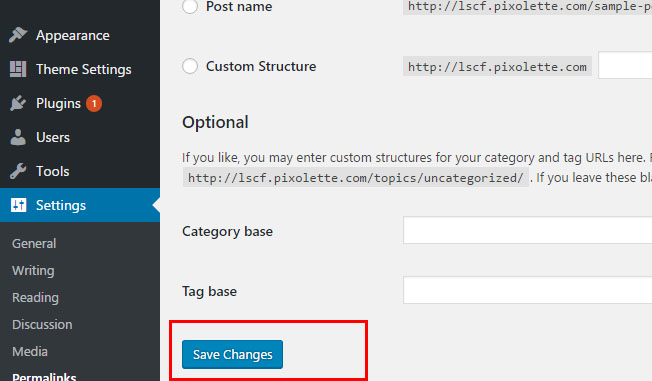Open Media settings submenu
652x381 pixels.
[x=30, y=351]
